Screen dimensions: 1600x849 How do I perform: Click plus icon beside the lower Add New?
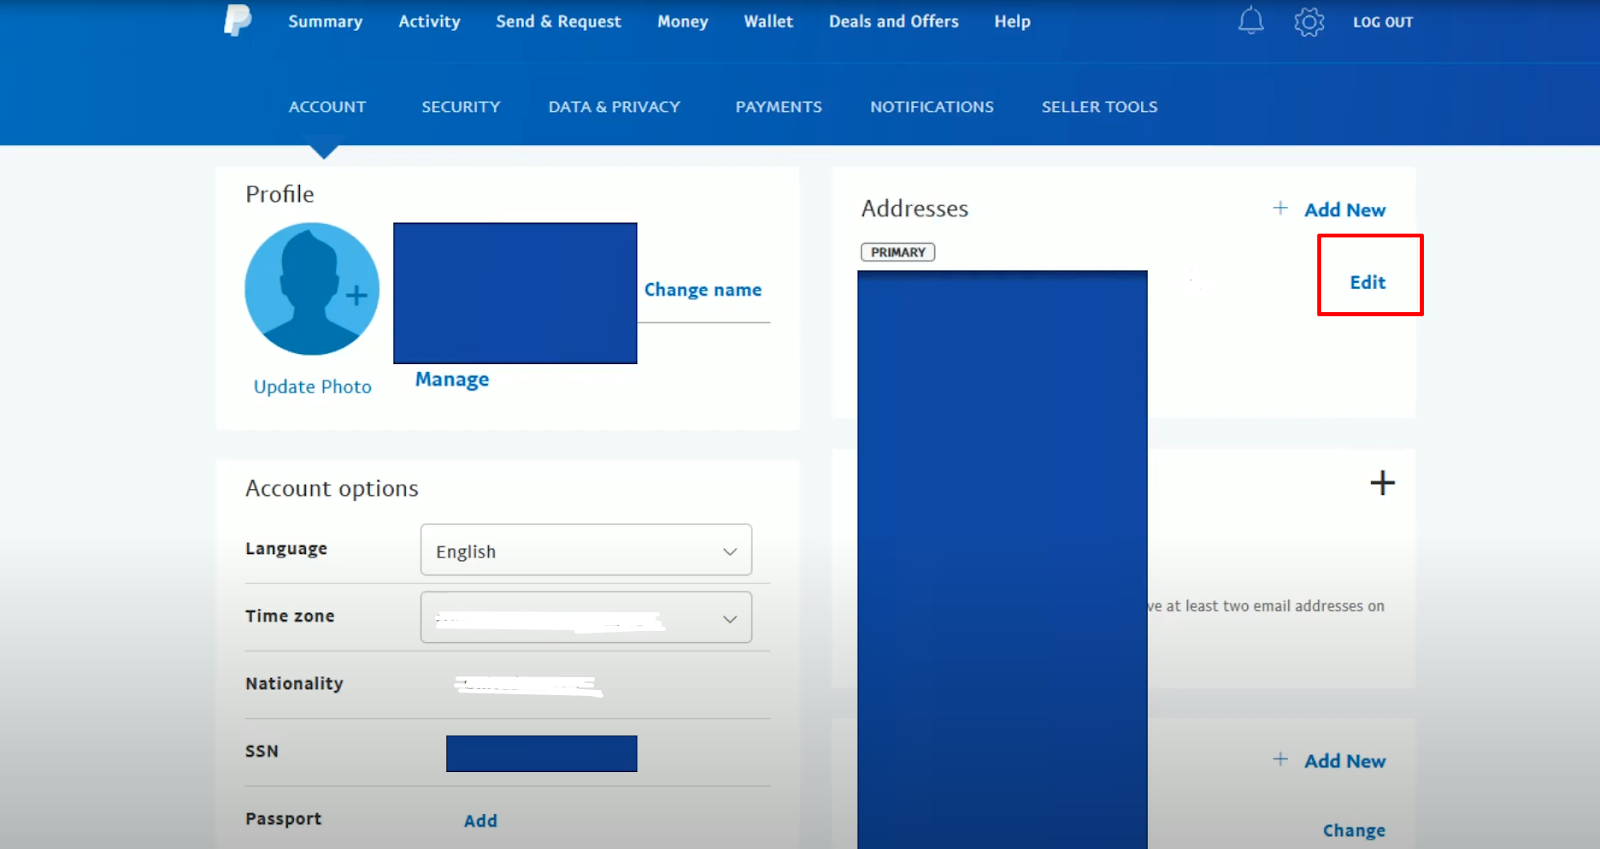coord(1280,759)
